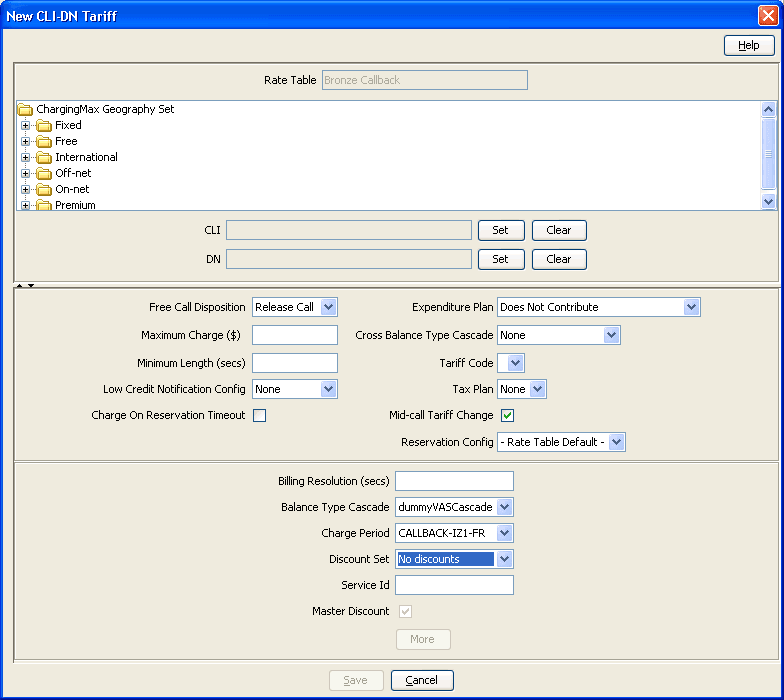The width and height of the screenshot is (784, 700).
Task: Click the split pane collapse arrows
Action: [x=25, y=286]
